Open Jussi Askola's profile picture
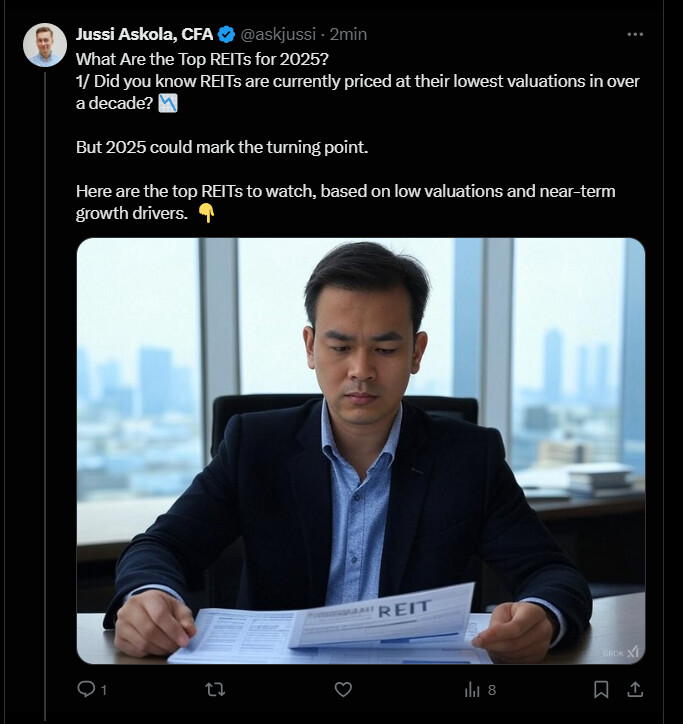This screenshot has width=683, height=724. 46,45
